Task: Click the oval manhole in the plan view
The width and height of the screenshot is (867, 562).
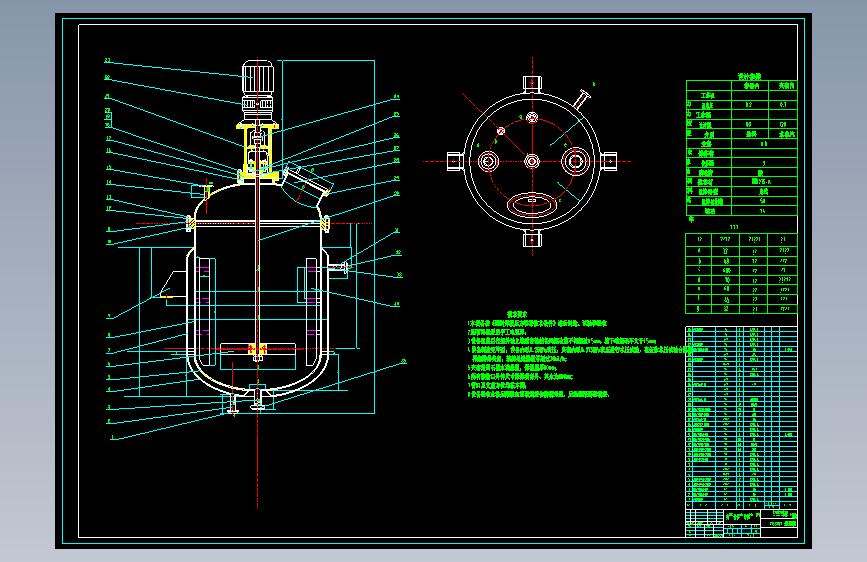Action: 532,205
